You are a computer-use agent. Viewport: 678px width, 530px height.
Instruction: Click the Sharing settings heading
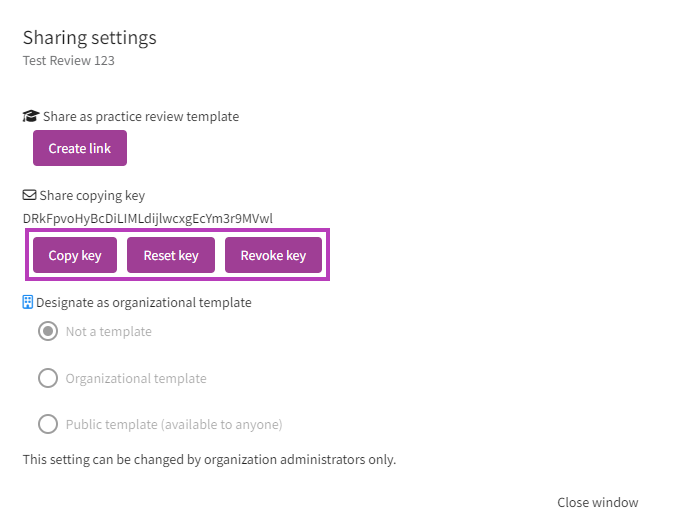[90, 38]
